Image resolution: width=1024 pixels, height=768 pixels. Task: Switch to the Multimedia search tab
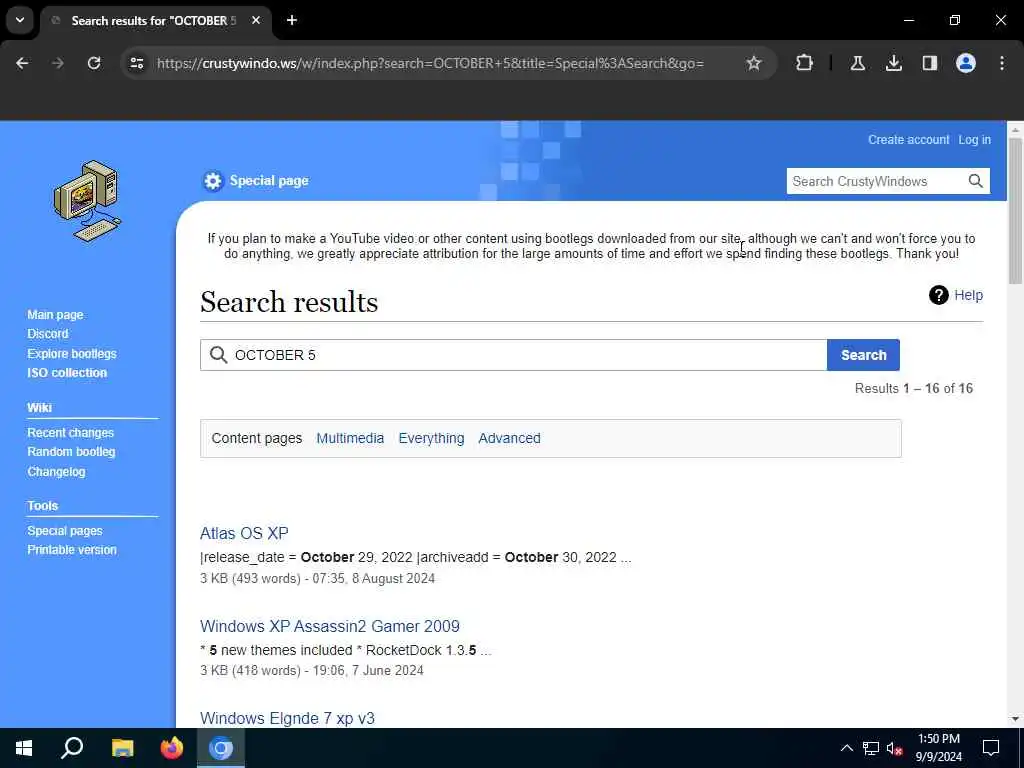pos(350,438)
